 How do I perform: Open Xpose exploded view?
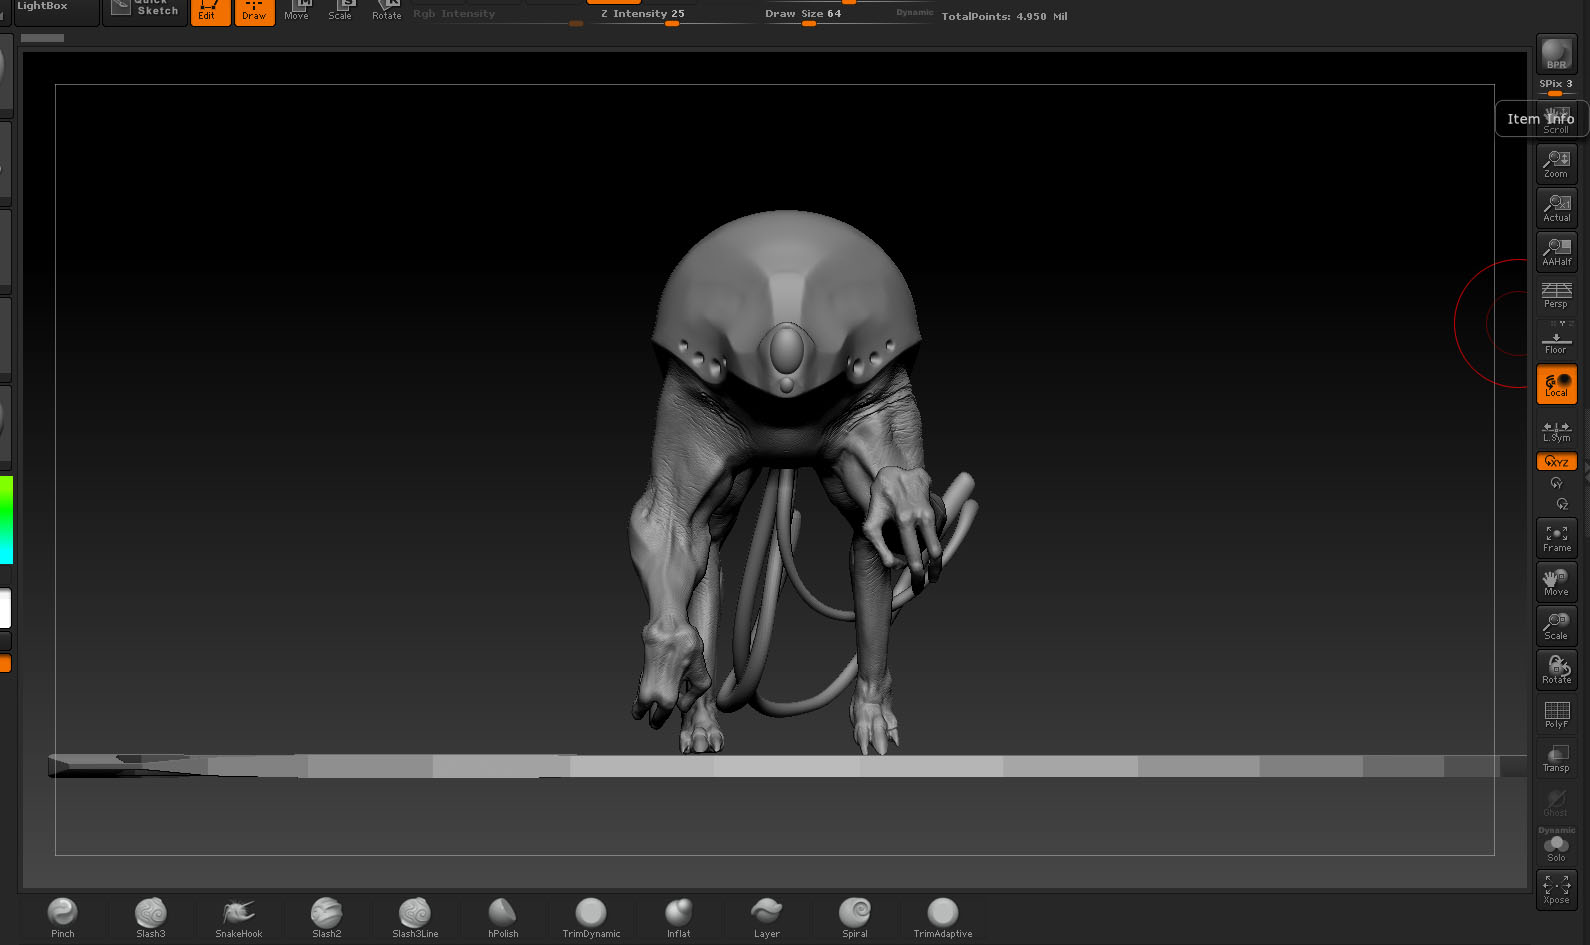point(1556,890)
